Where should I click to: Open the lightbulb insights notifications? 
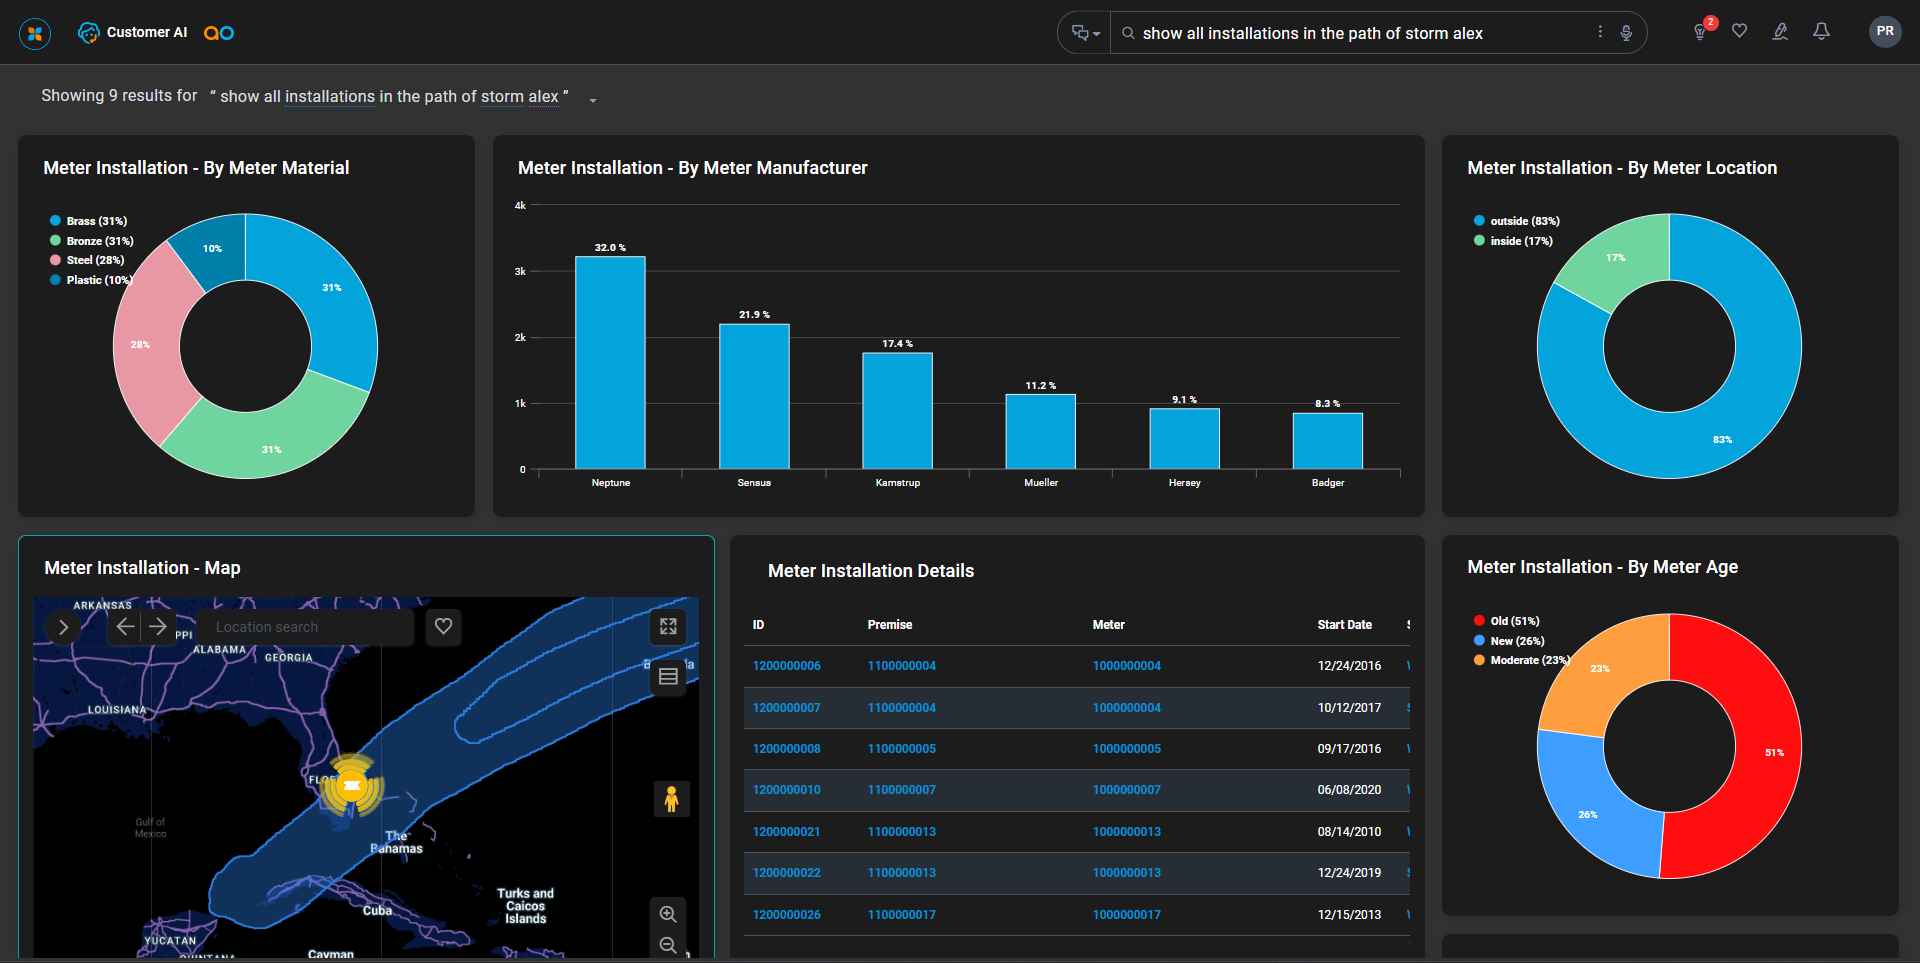(x=1700, y=32)
